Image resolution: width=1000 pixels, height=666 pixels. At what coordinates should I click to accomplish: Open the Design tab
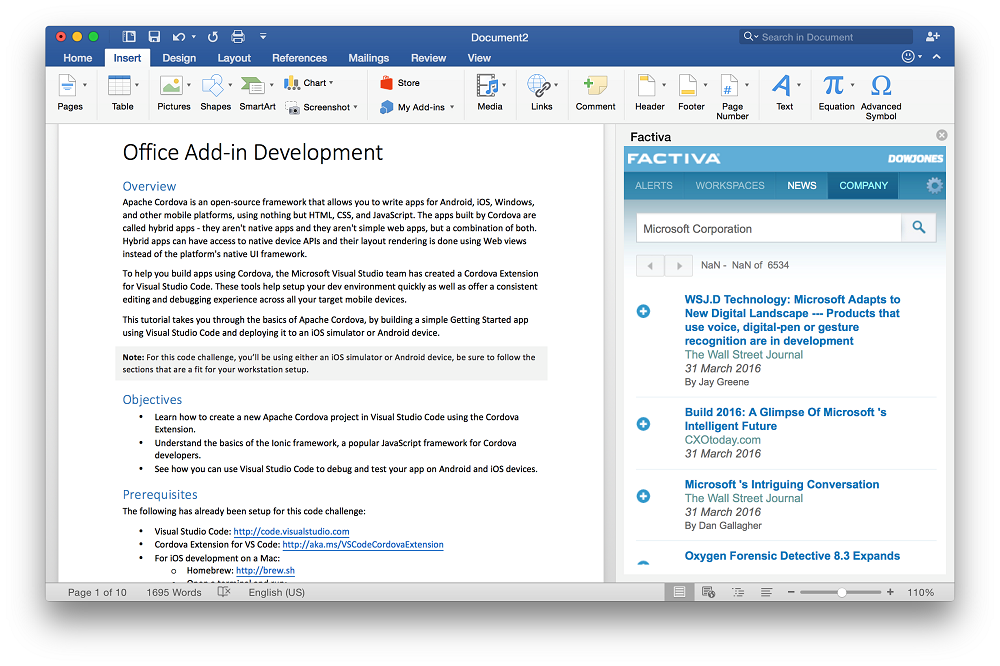click(x=179, y=58)
